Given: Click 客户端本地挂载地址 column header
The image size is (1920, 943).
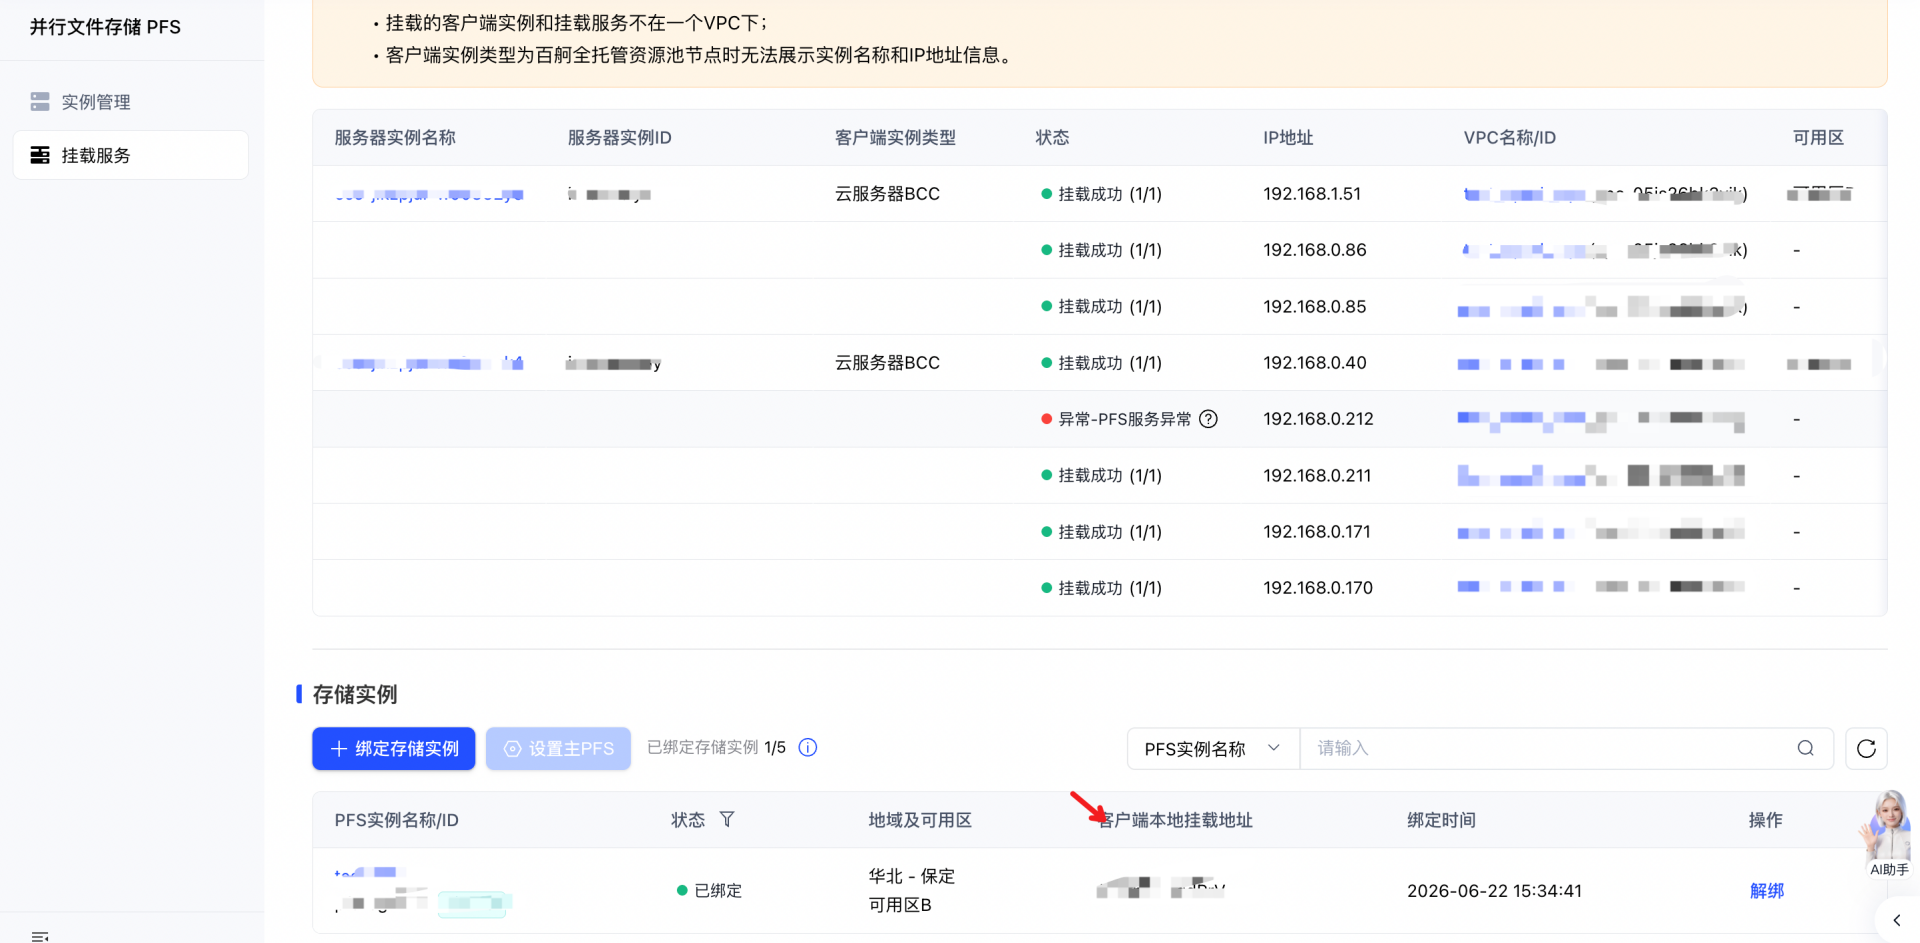Looking at the screenshot, I should [x=1176, y=820].
